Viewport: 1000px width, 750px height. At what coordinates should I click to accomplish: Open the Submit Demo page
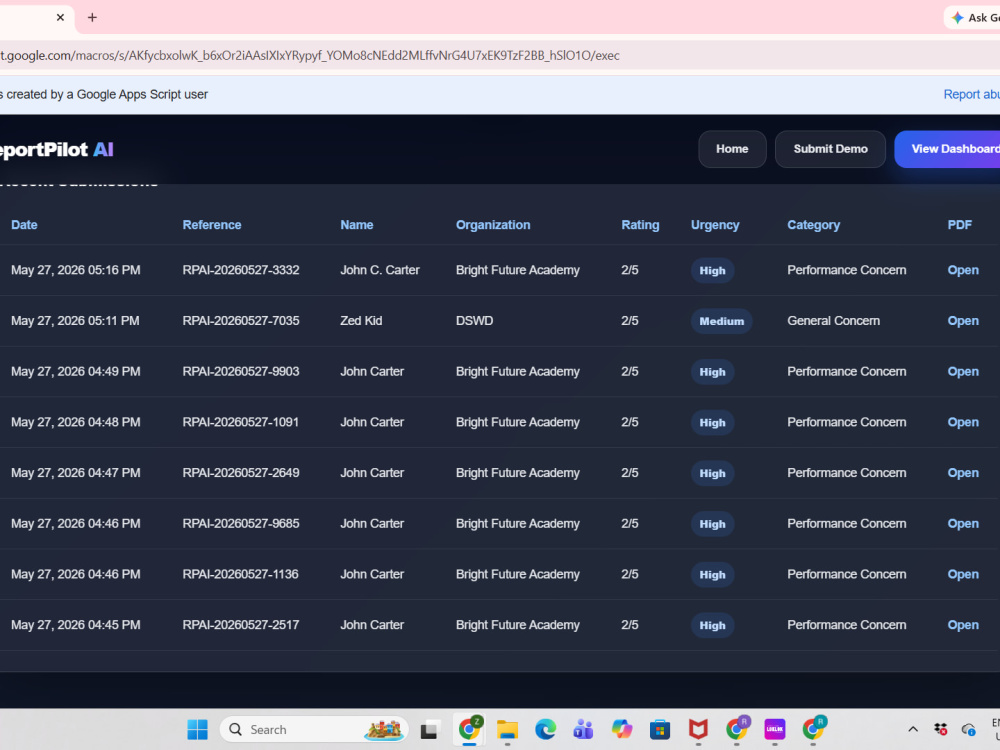point(830,149)
